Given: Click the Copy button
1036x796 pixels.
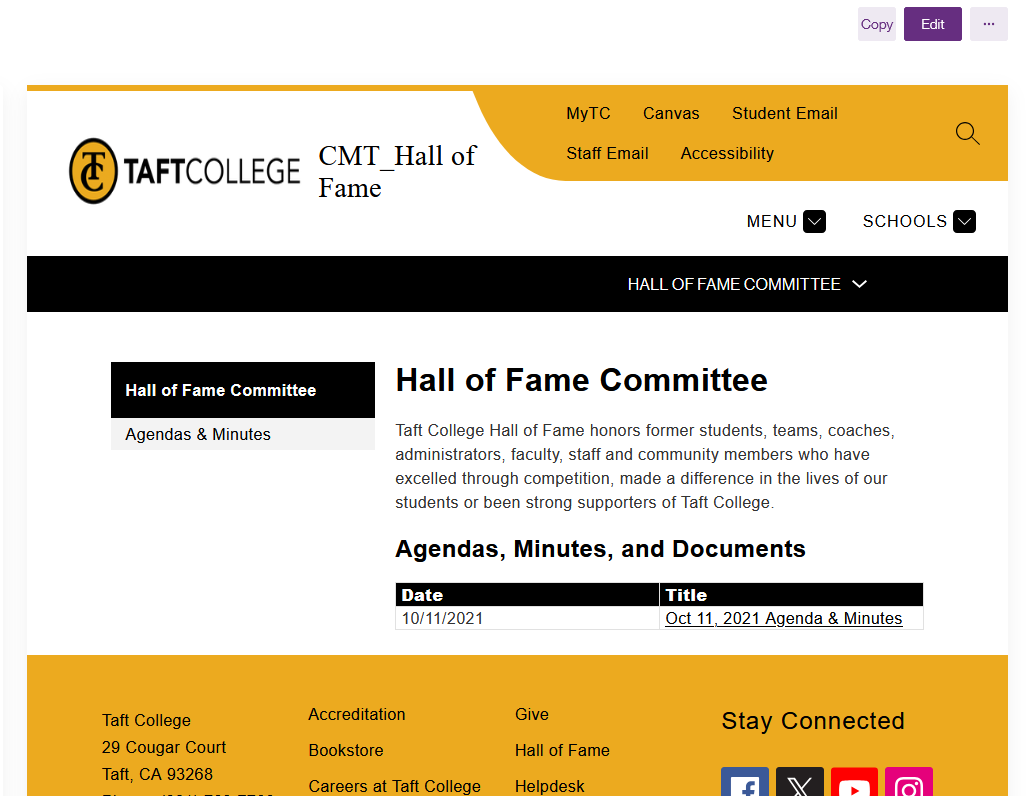Looking at the screenshot, I should tap(877, 24).
